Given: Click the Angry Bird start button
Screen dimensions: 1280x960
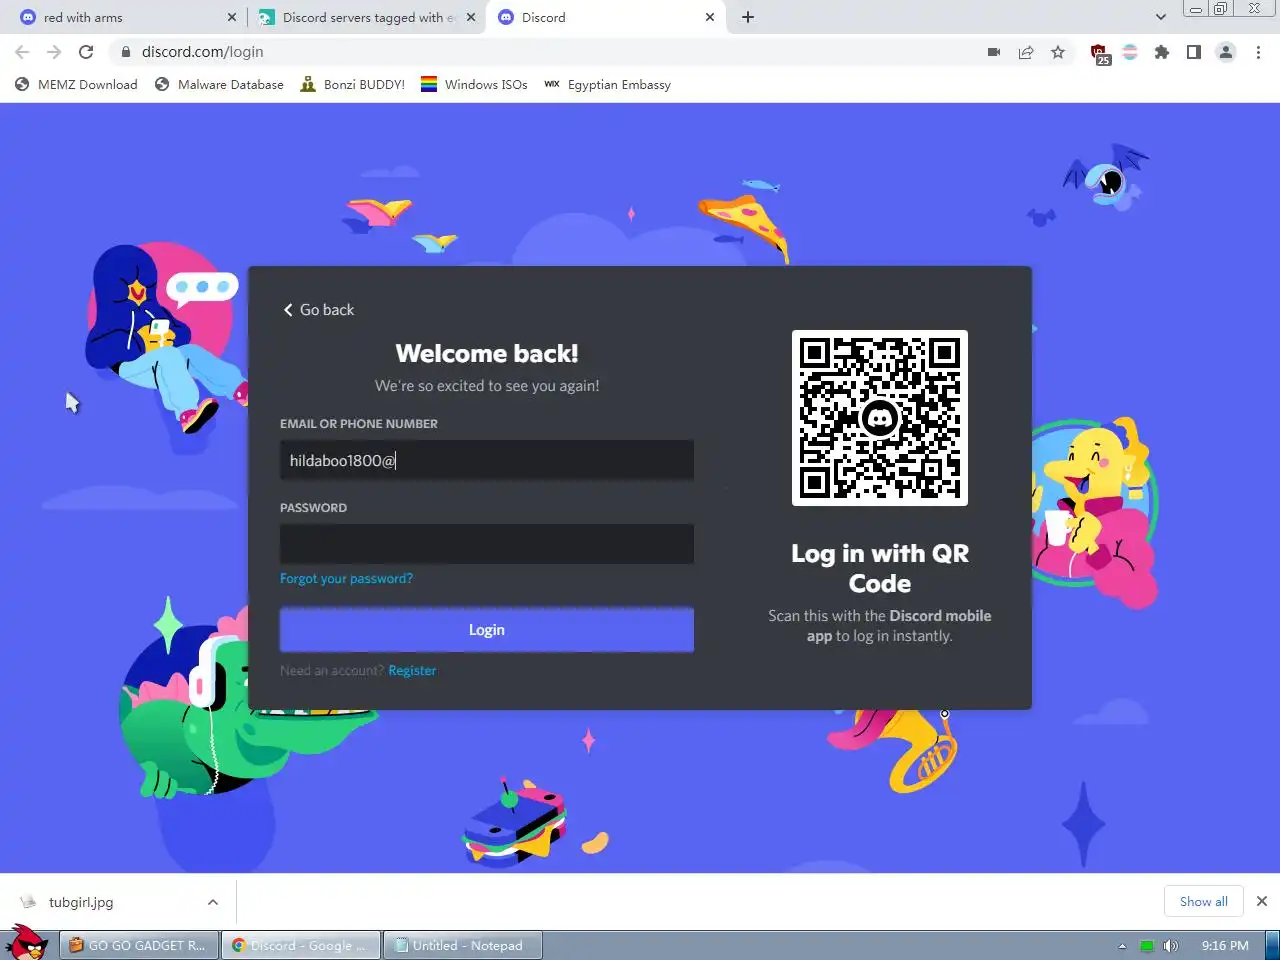Looking at the screenshot, I should 27,942.
